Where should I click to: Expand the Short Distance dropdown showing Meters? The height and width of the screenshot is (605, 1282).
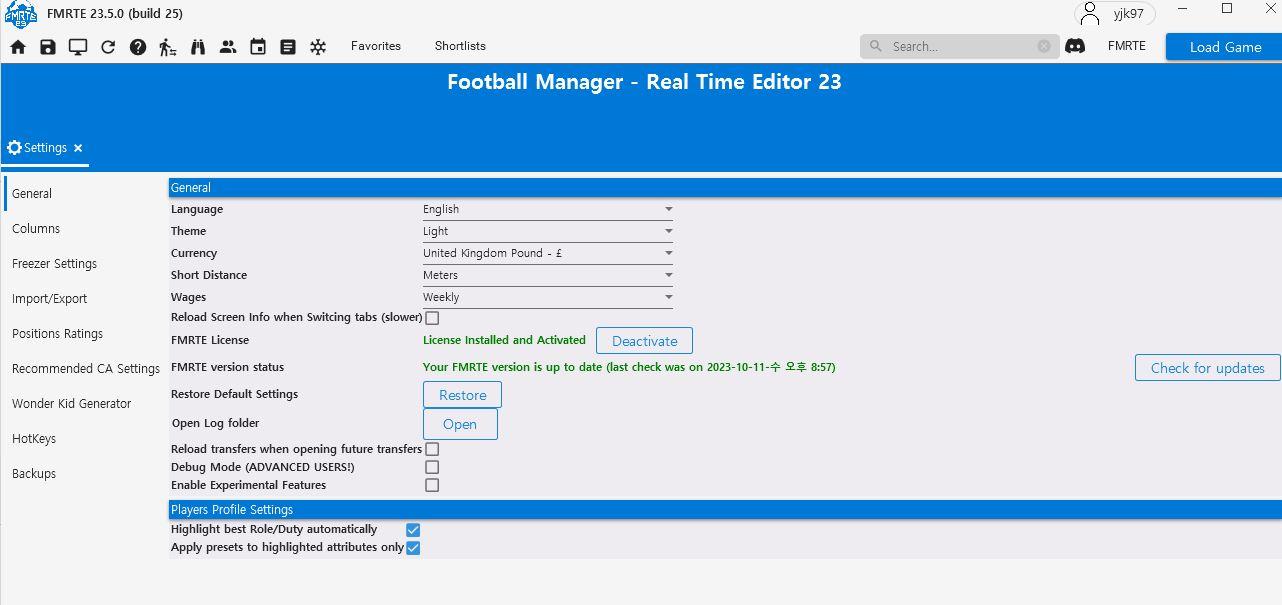point(547,275)
